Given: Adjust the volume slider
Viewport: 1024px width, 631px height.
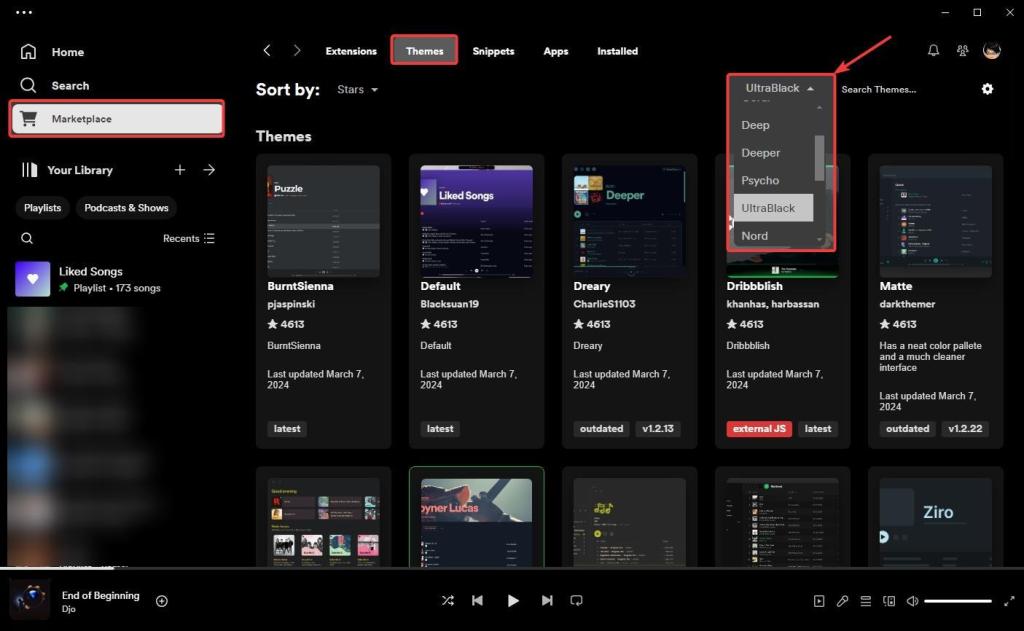Looking at the screenshot, I should click(x=958, y=601).
